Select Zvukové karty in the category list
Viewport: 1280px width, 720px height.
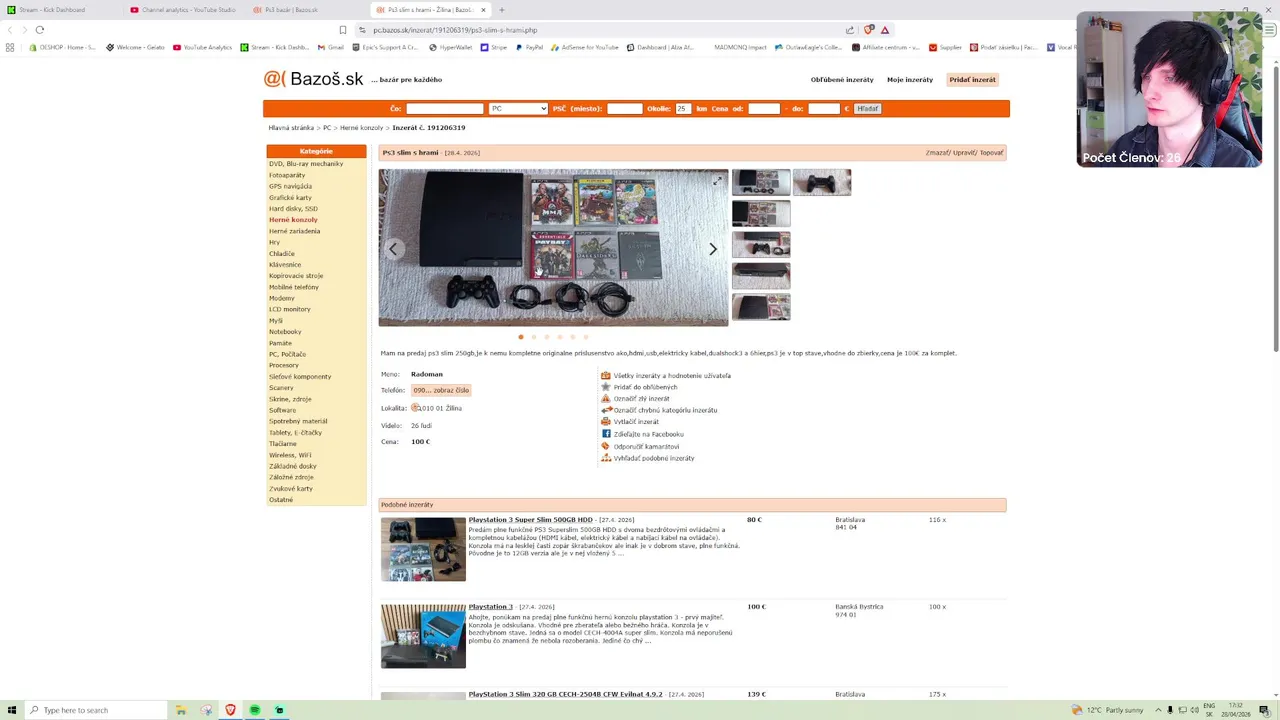click(x=291, y=489)
